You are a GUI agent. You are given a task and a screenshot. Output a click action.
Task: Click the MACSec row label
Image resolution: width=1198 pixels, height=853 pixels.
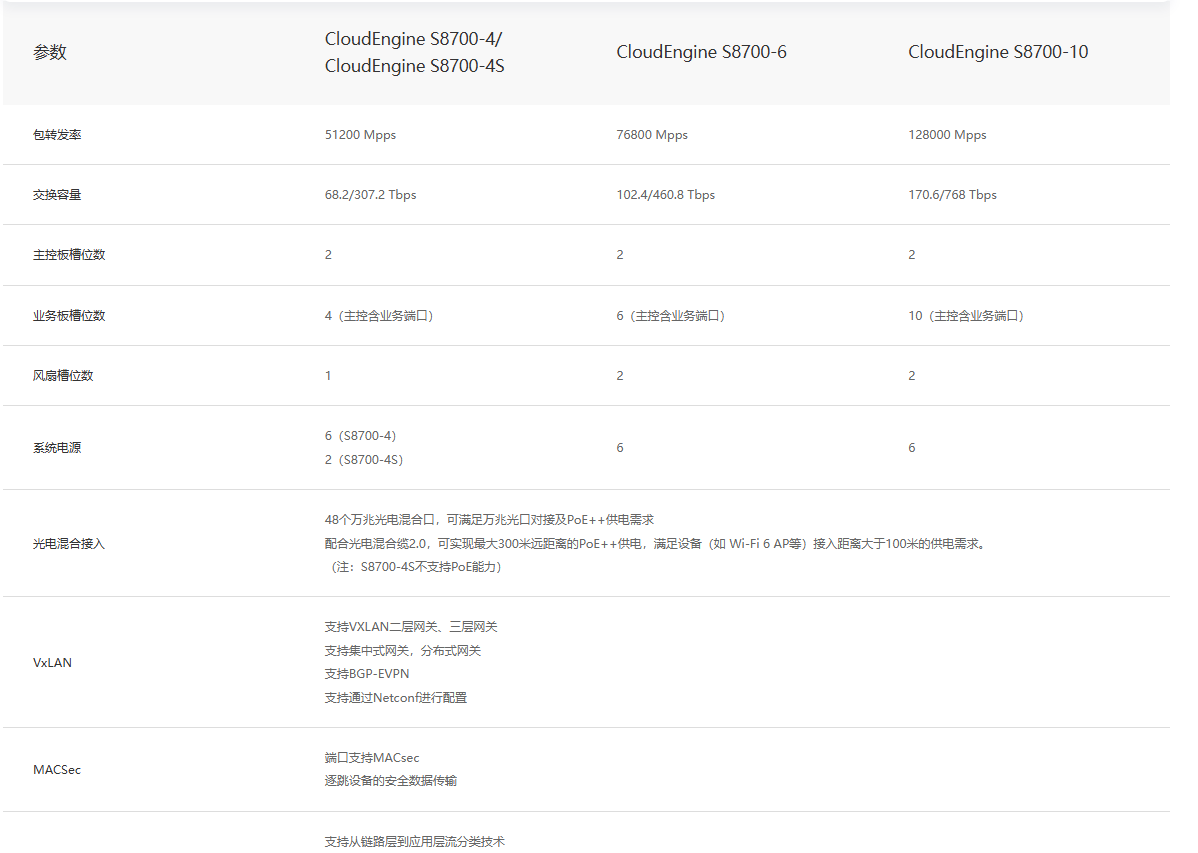(x=57, y=770)
